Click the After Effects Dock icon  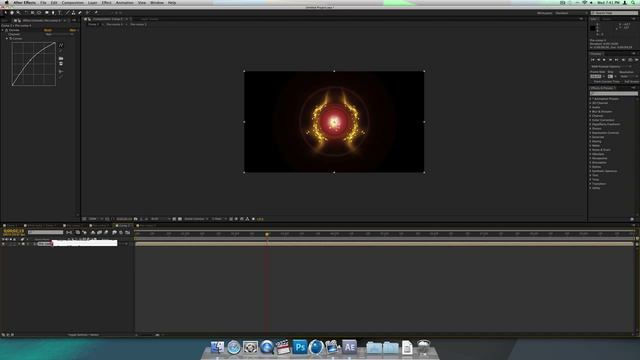click(x=349, y=347)
